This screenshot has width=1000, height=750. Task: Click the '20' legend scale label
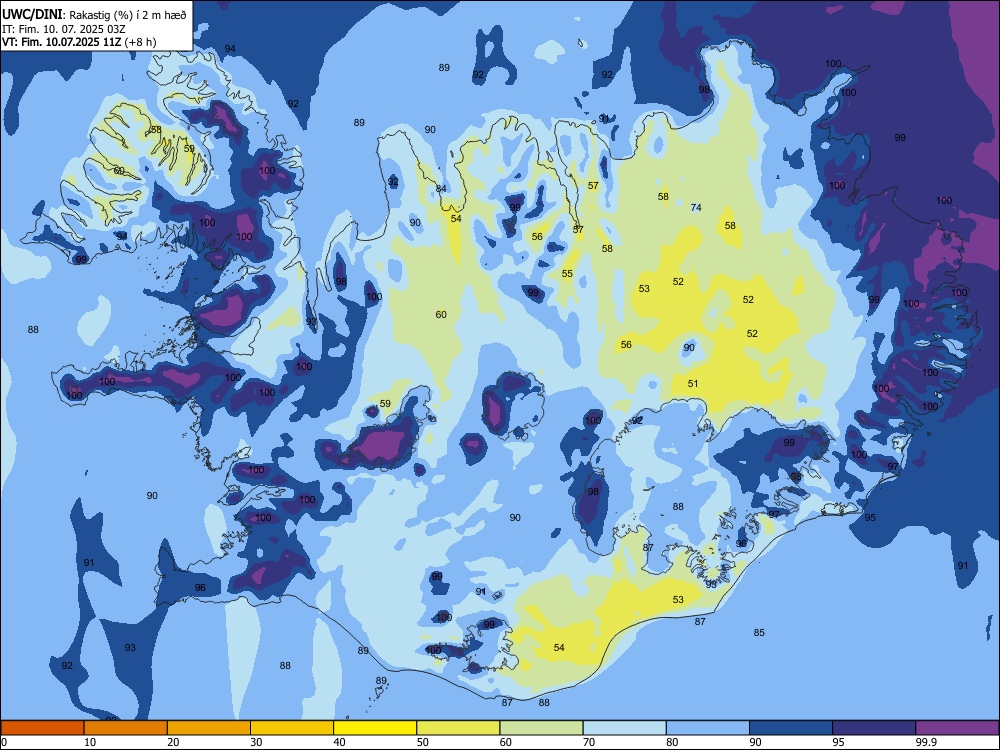click(x=173, y=742)
